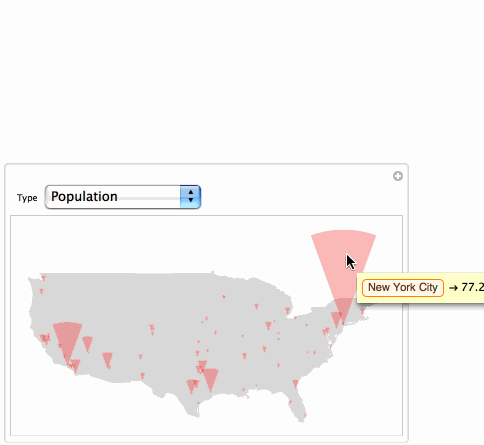Select the large Los Angeles cone
Viewport: 484px width, 445px height.
(x=68, y=340)
